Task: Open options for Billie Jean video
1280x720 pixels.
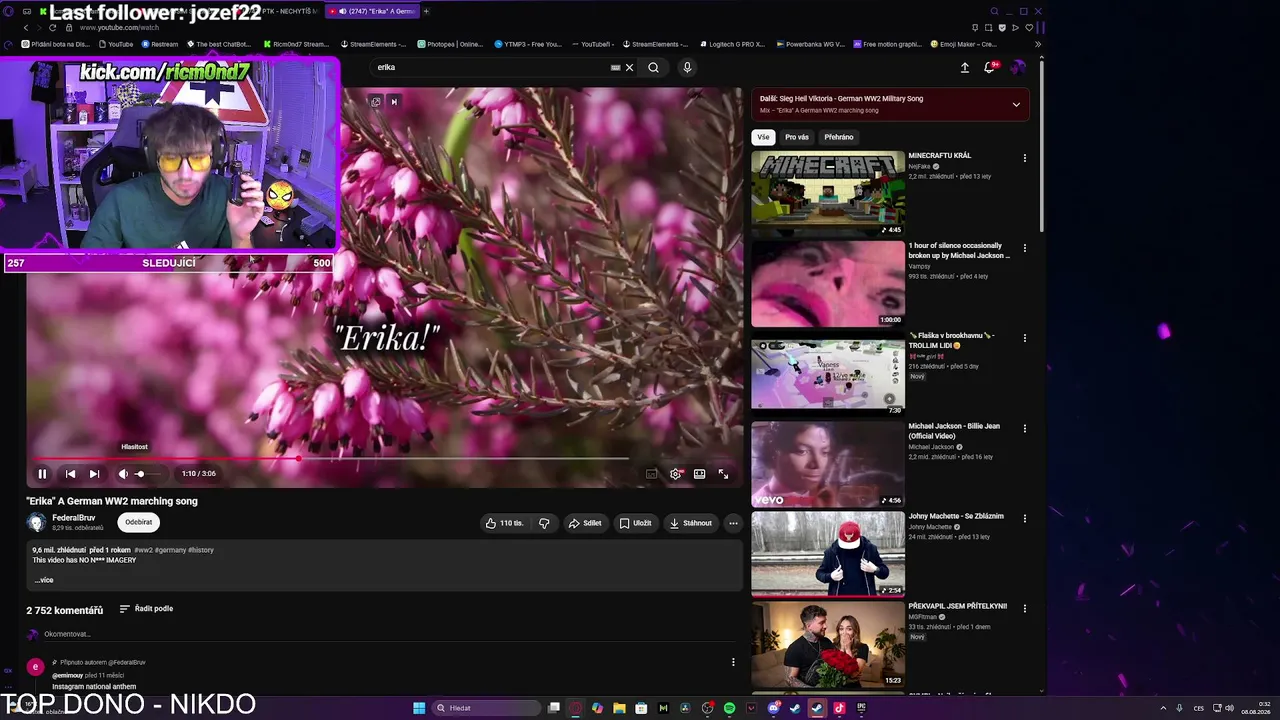Action: coord(1025,428)
